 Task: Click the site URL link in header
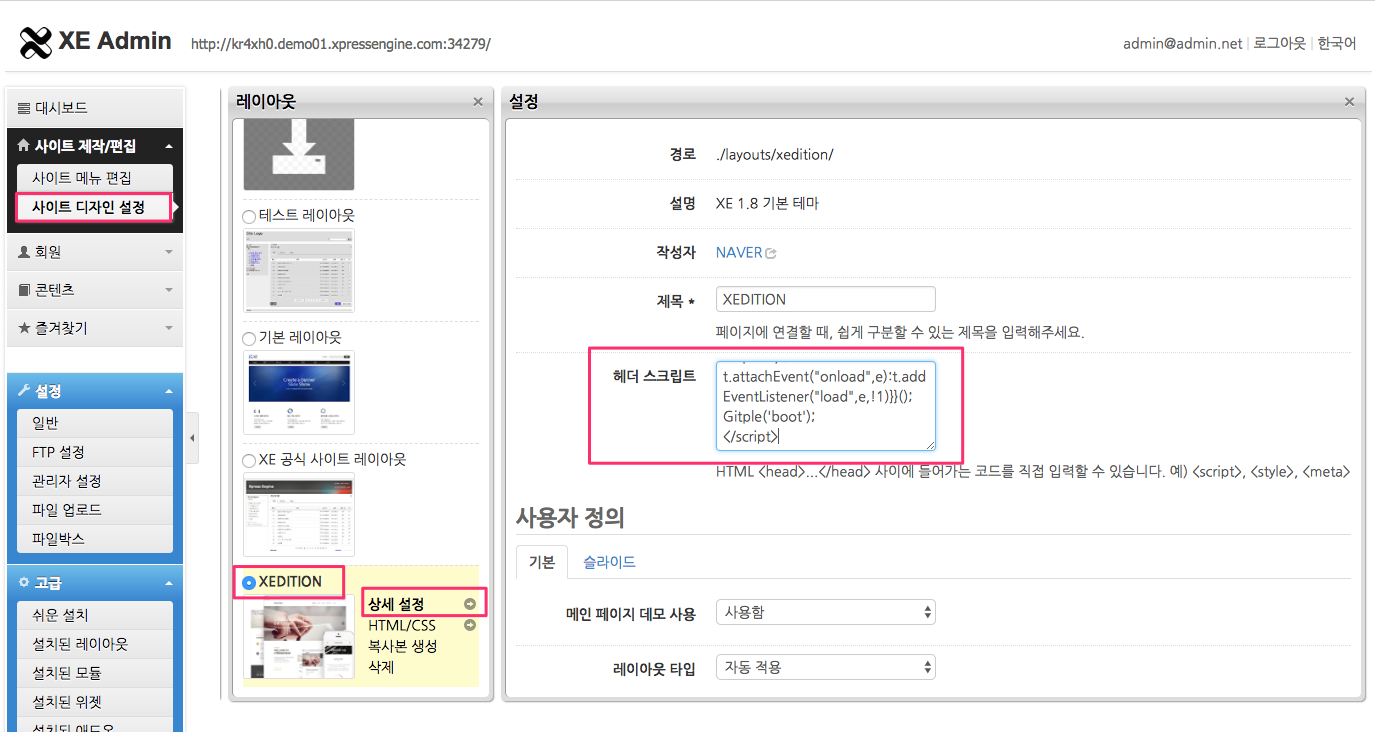click(x=341, y=44)
